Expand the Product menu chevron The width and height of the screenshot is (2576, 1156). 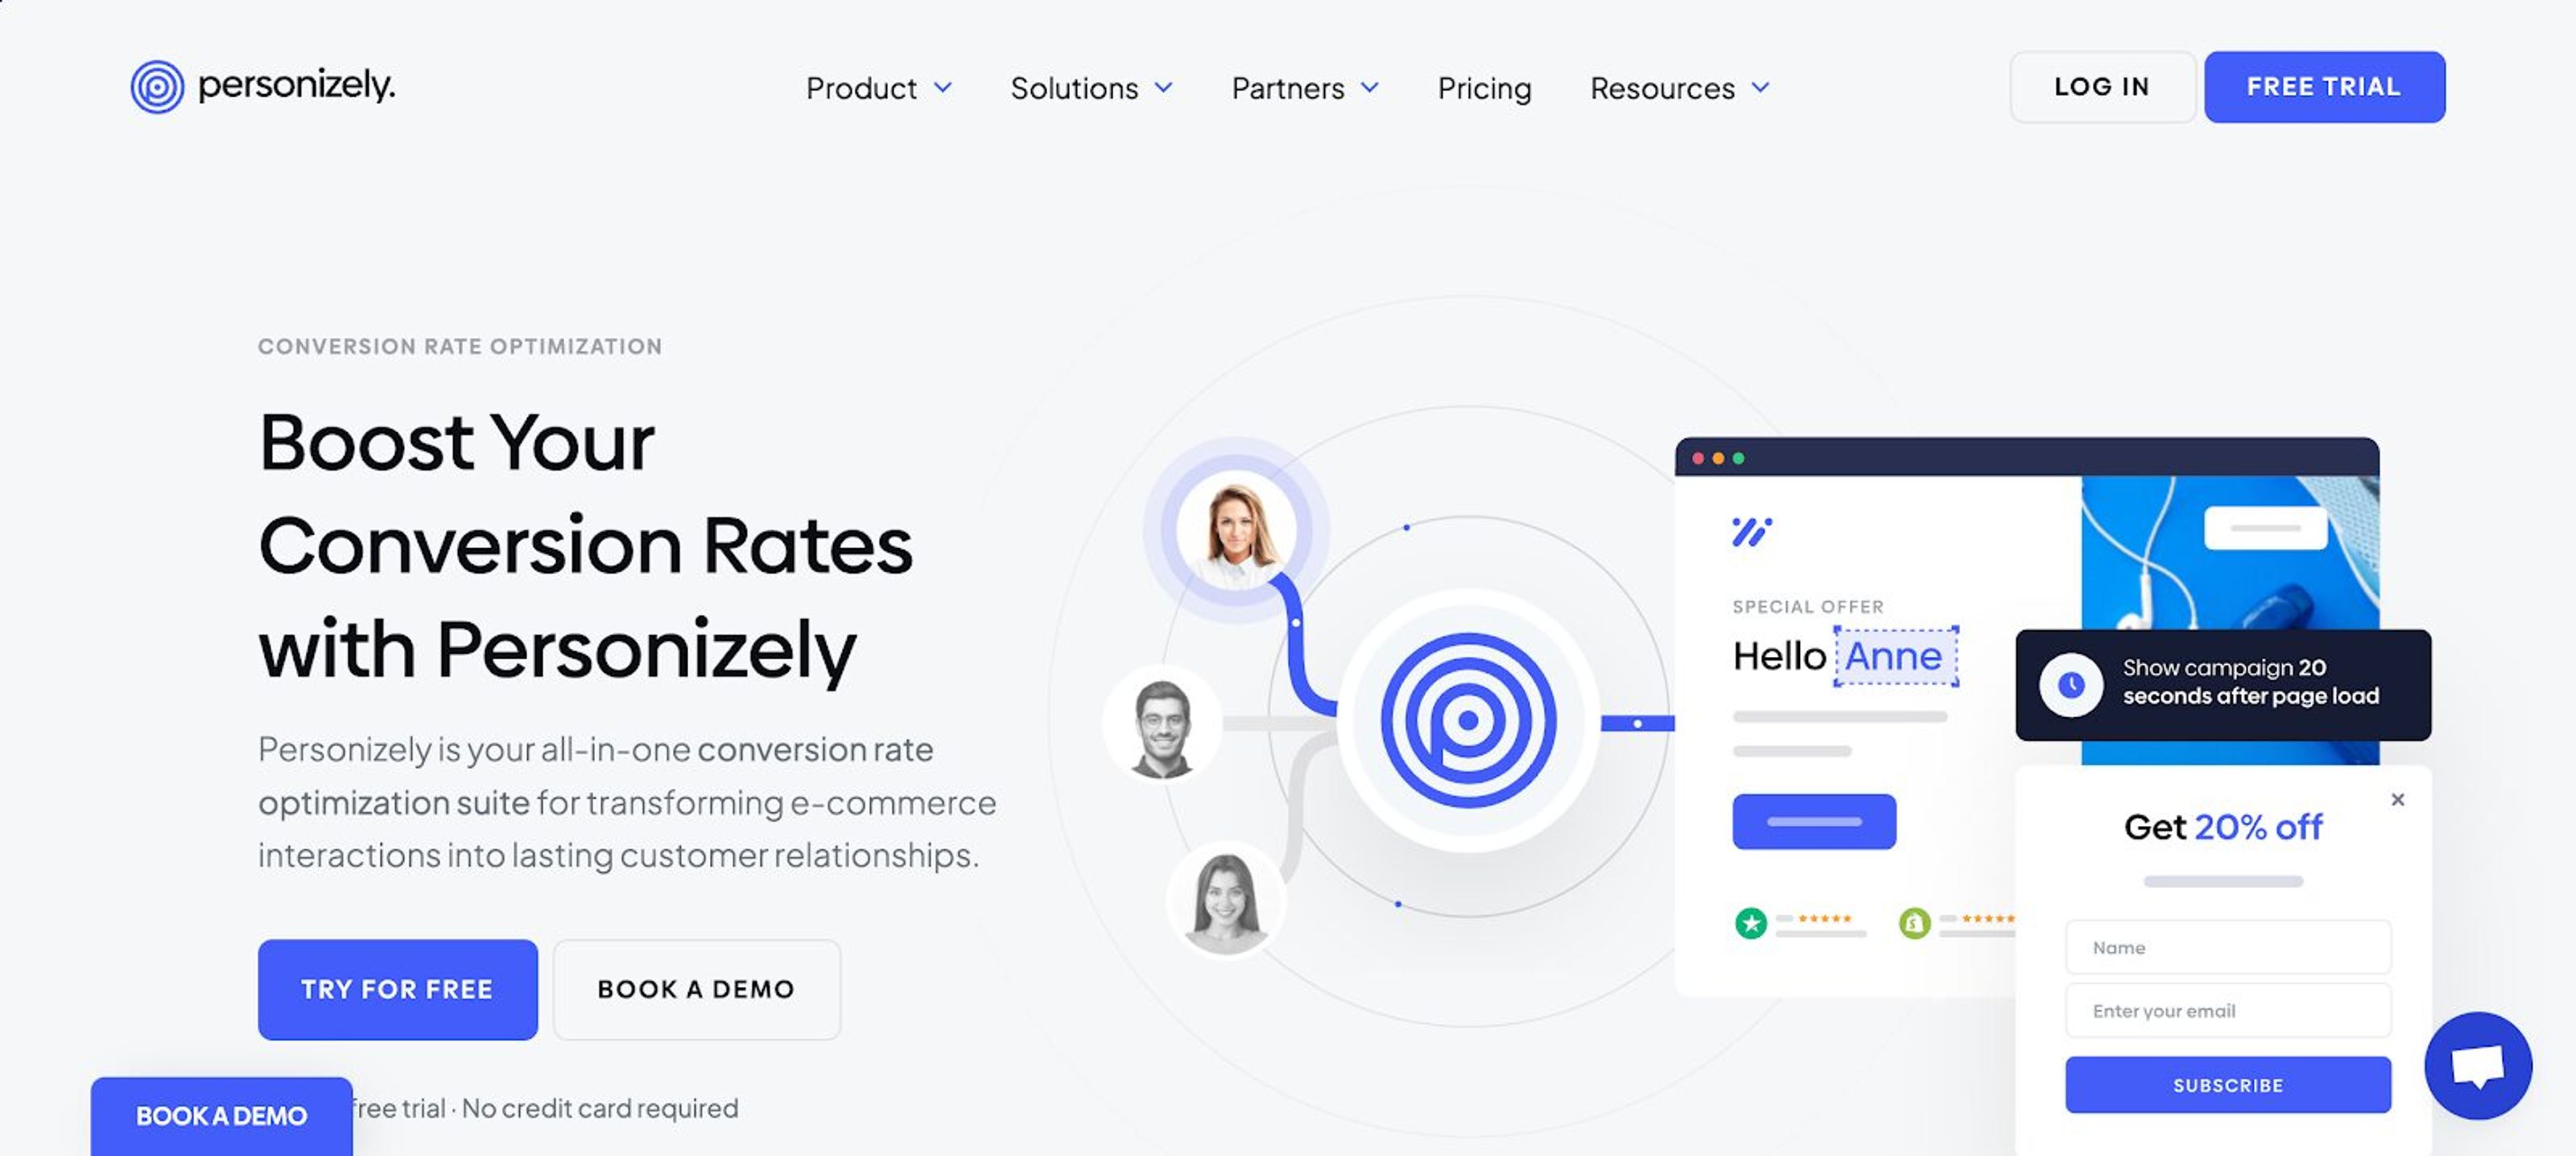[942, 88]
